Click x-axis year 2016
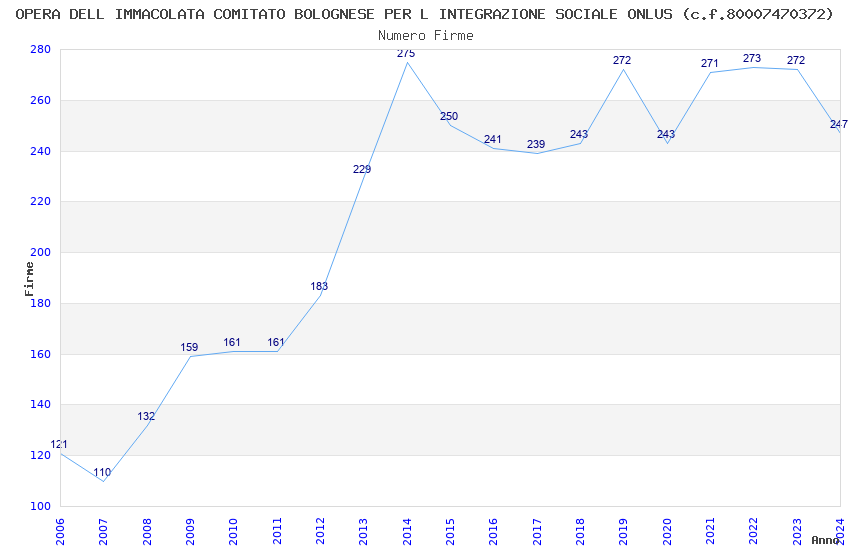 [x=493, y=531]
